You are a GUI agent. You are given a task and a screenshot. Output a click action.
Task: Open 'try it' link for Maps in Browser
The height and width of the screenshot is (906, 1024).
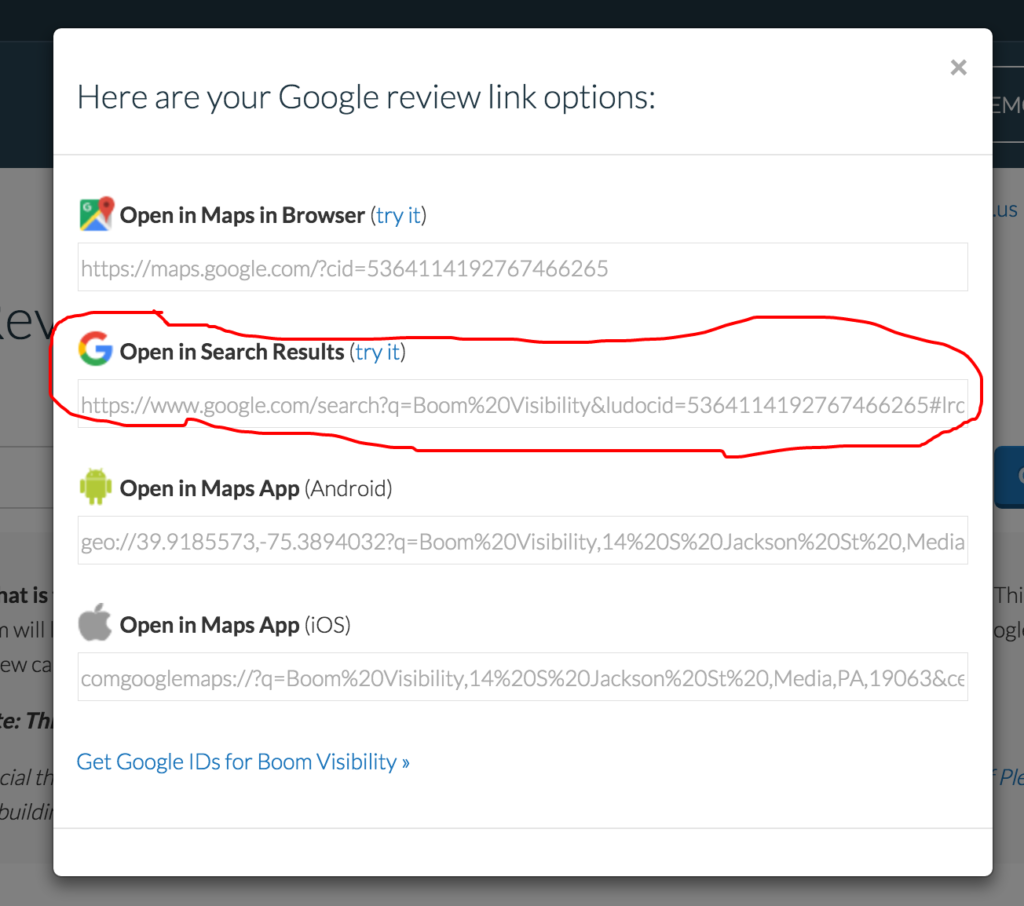[x=398, y=215]
